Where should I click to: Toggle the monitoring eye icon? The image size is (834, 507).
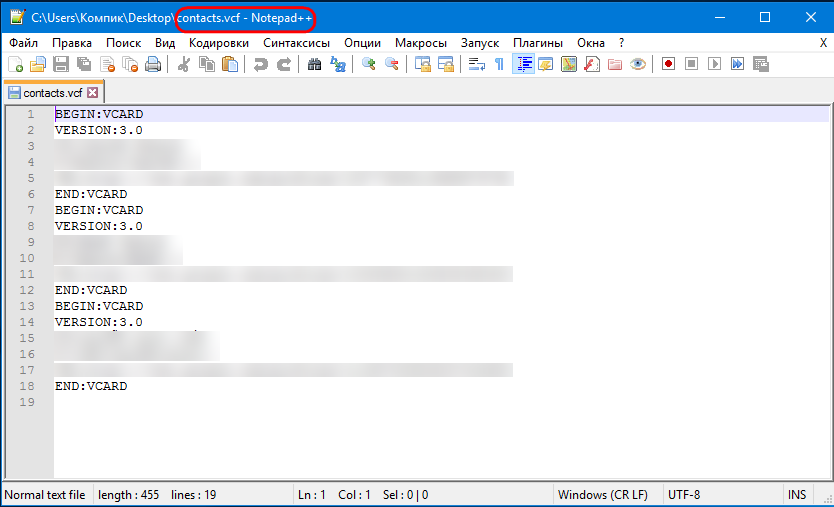point(638,64)
